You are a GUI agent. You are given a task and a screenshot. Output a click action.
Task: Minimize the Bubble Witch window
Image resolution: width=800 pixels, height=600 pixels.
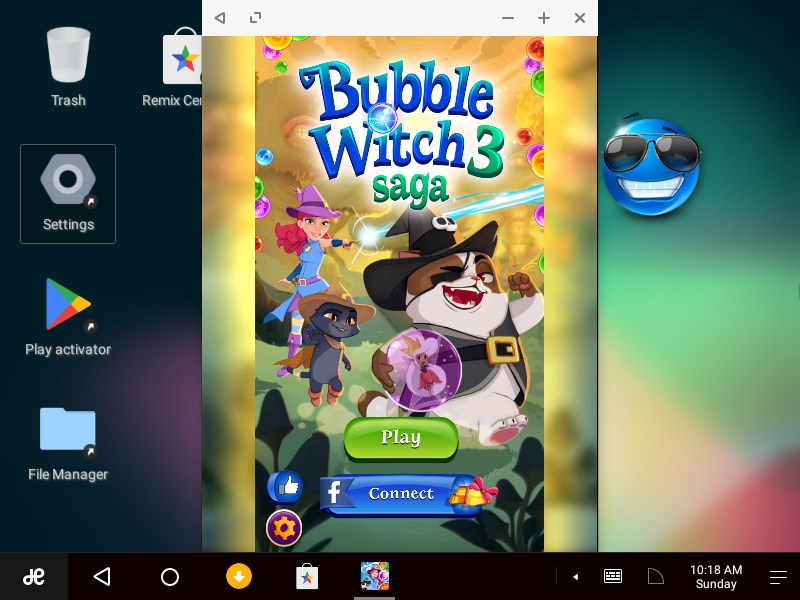(508, 18)
